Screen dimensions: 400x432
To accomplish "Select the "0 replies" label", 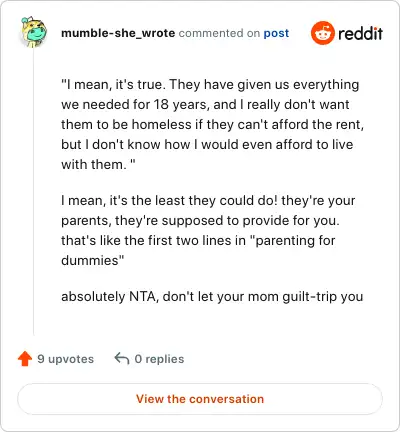I will (x=159, y=359).
